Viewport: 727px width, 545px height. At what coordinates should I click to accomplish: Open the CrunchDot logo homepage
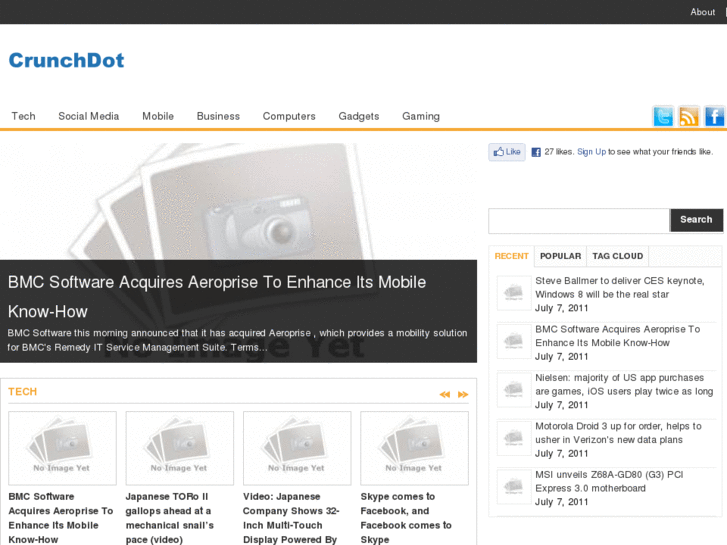point(66,60)
